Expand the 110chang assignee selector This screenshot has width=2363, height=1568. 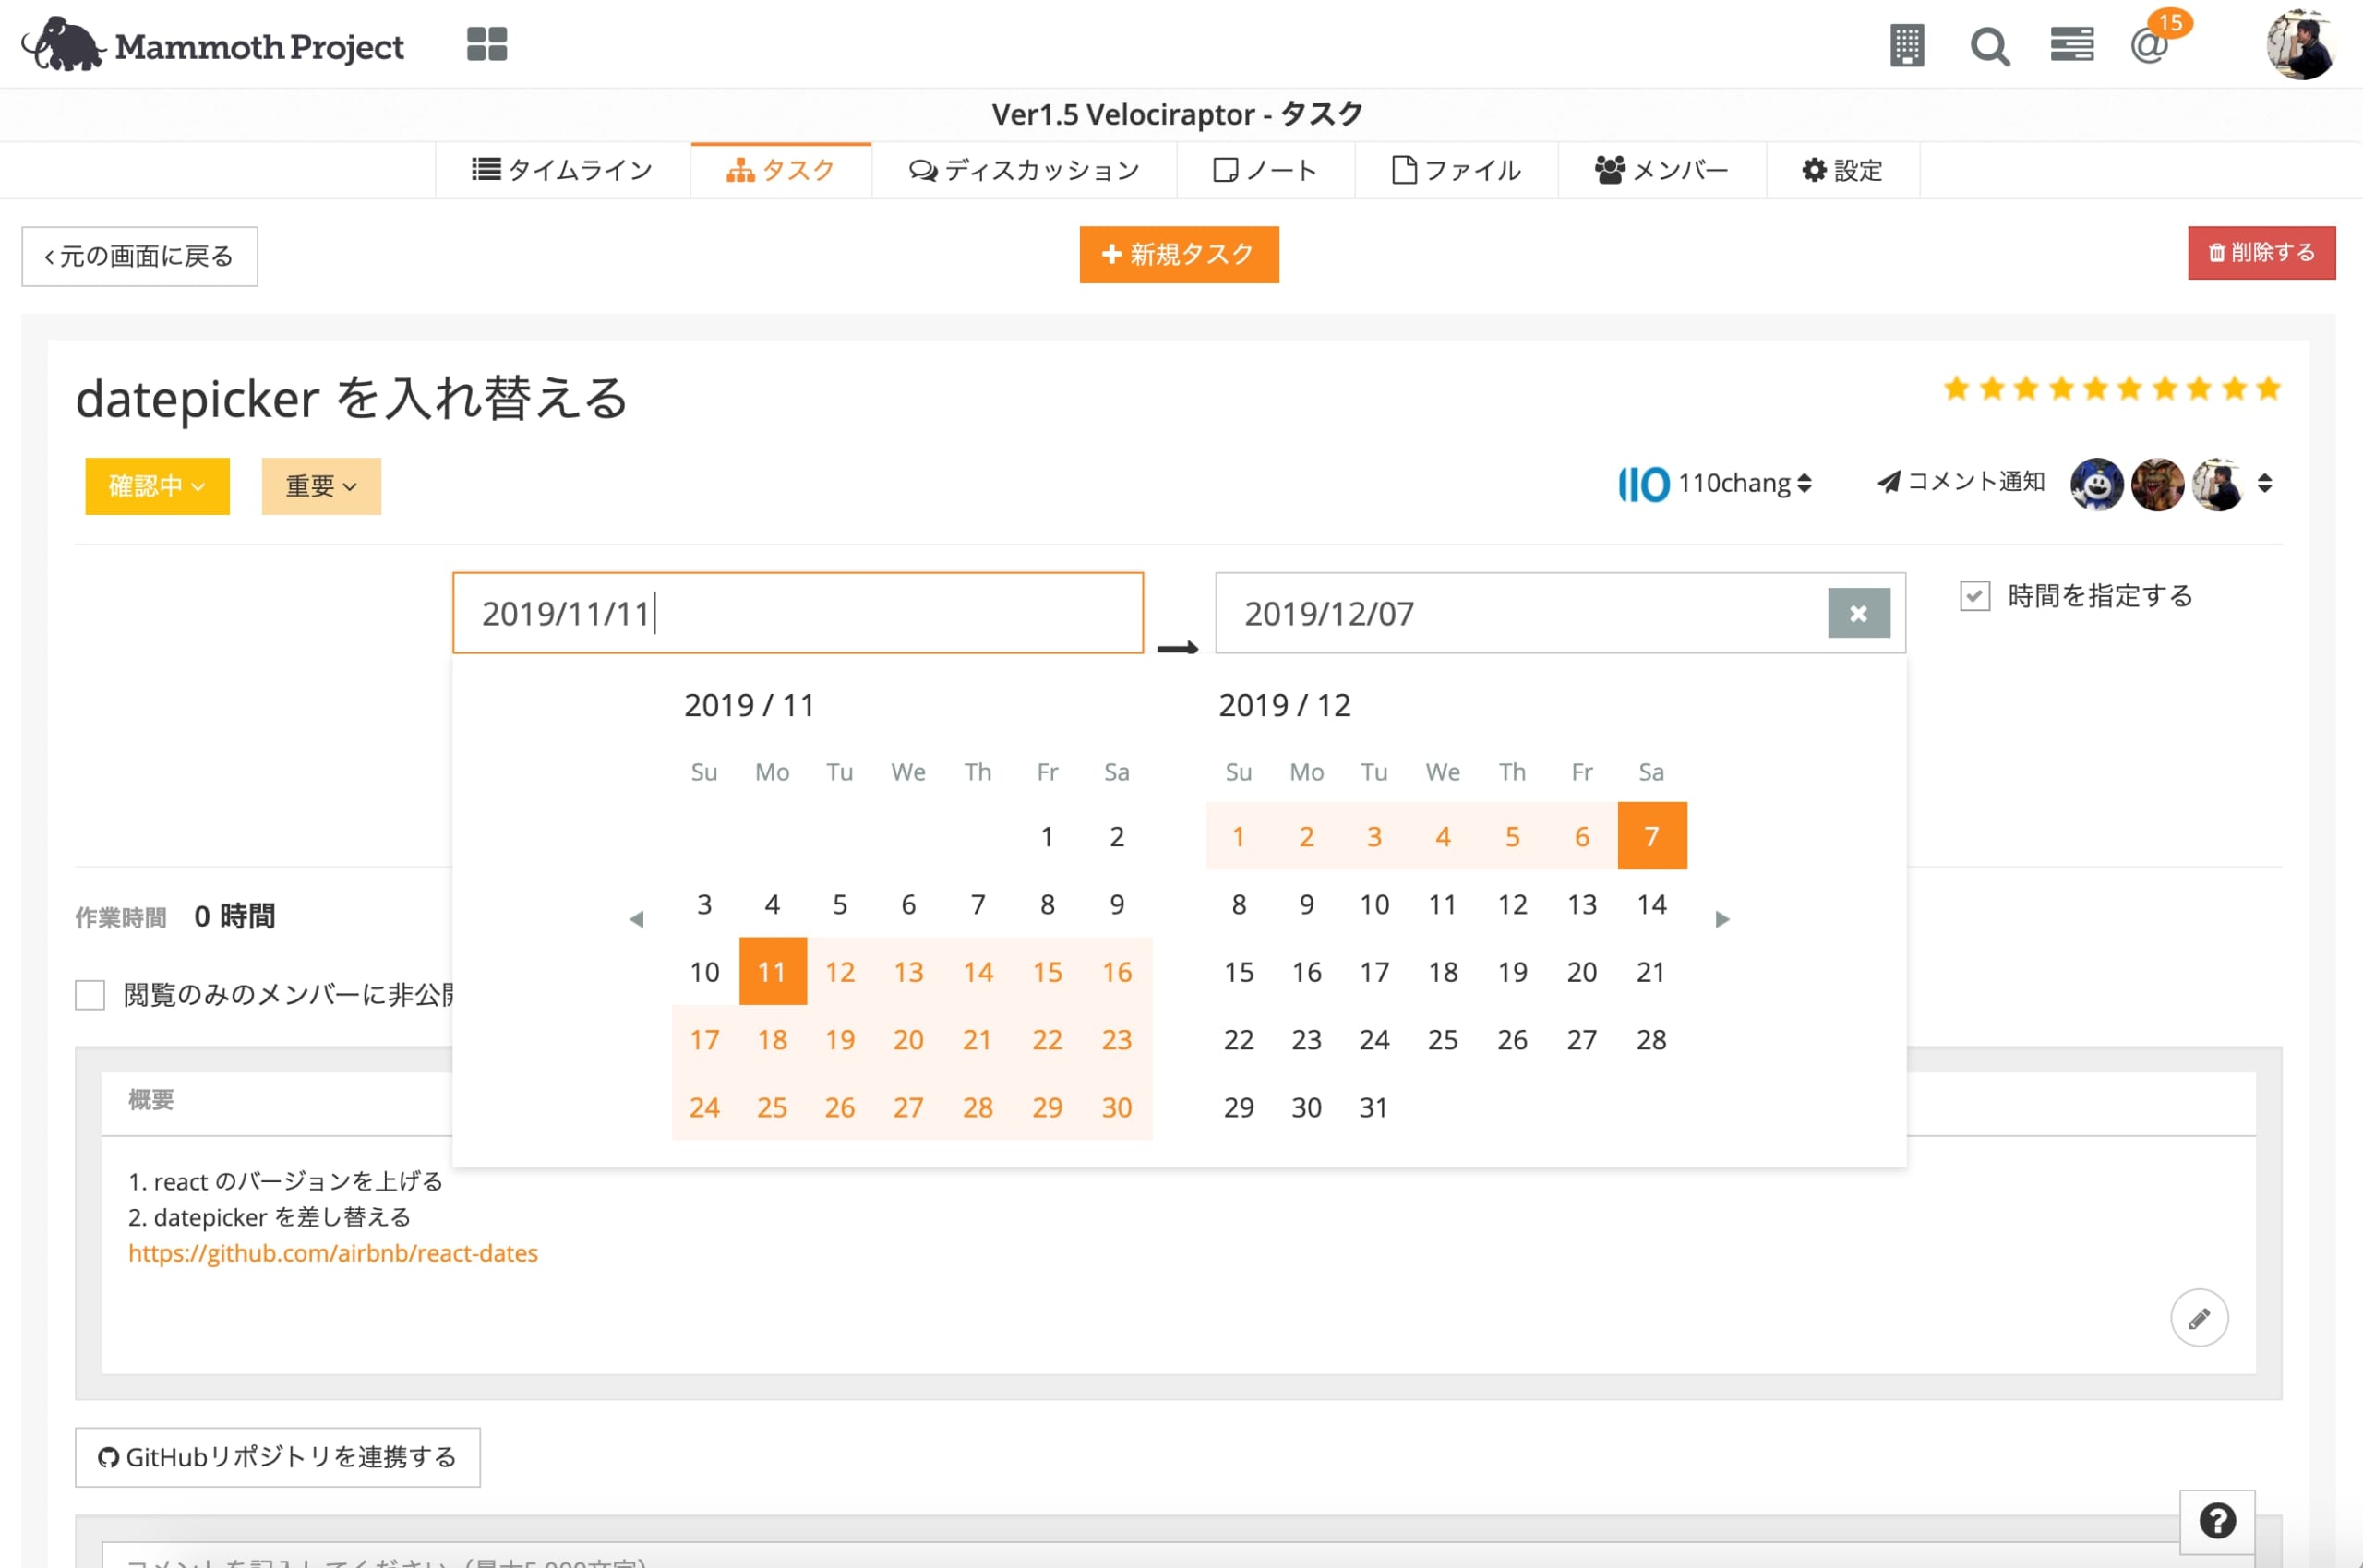point(1715,483)
